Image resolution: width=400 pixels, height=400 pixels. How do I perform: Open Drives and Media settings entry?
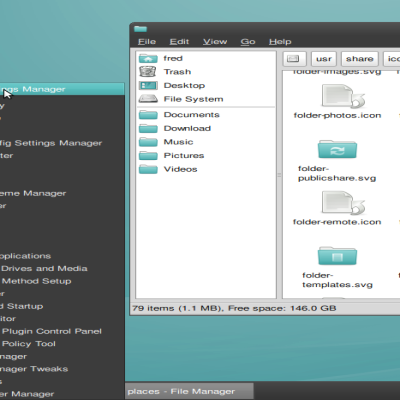[x=44, y=269]
